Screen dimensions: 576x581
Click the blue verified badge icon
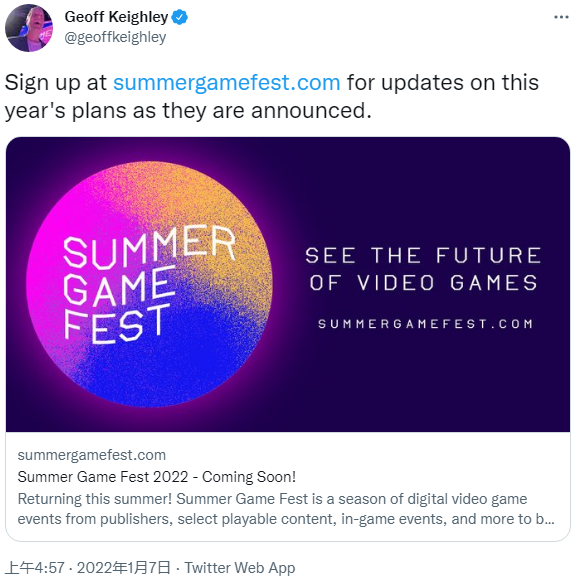tap(180, 17)
